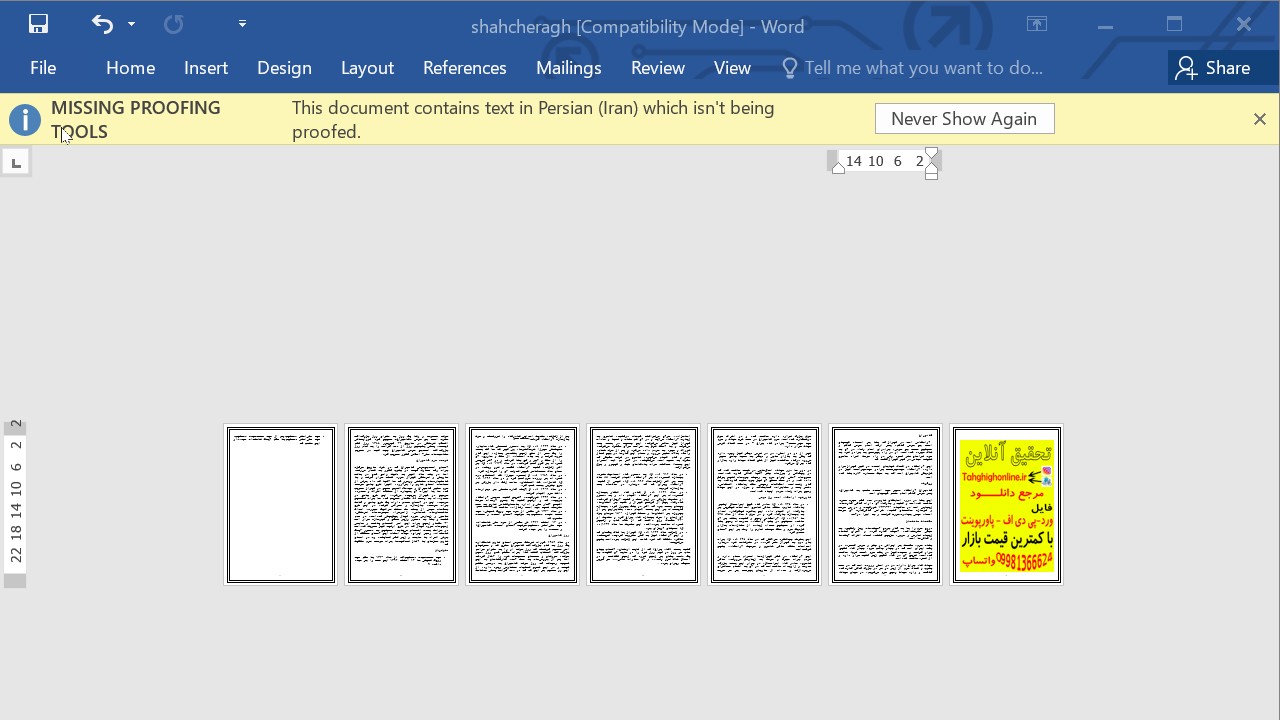Viewport: 1280px width, 720px height.
Task: Click the blue info icon in the notification bar
Action: [24, 120]
